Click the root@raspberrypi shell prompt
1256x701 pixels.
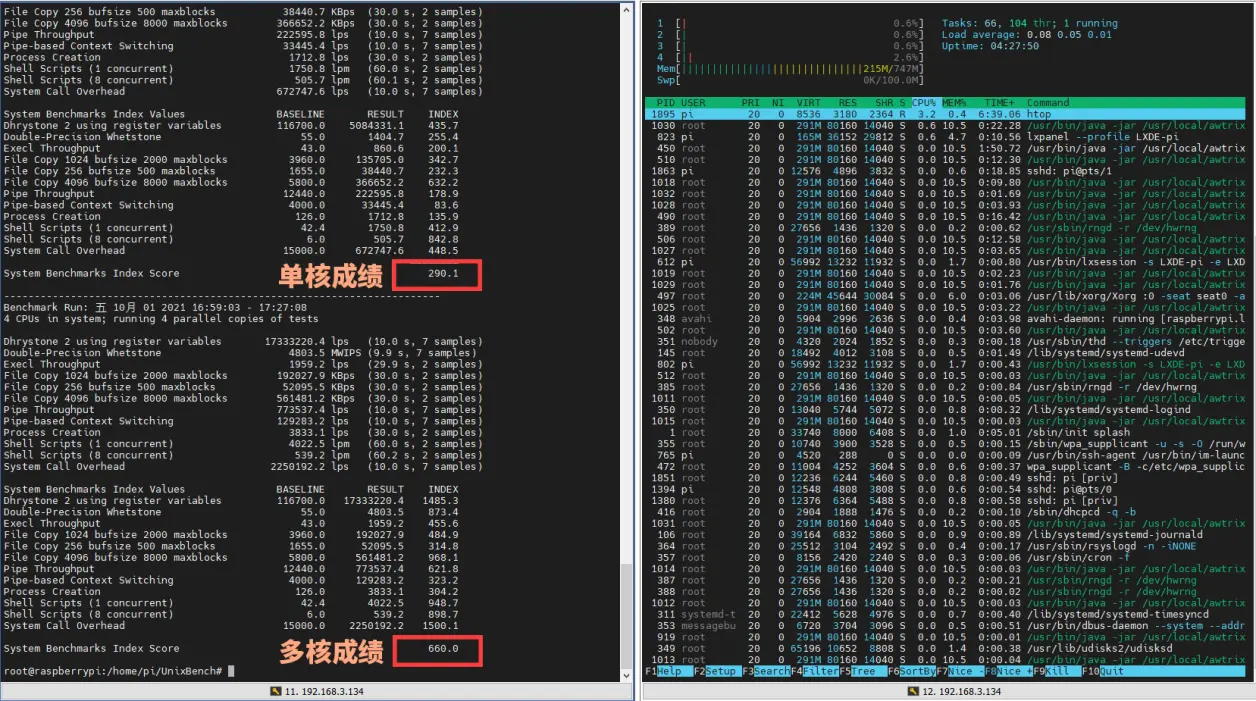113,671
